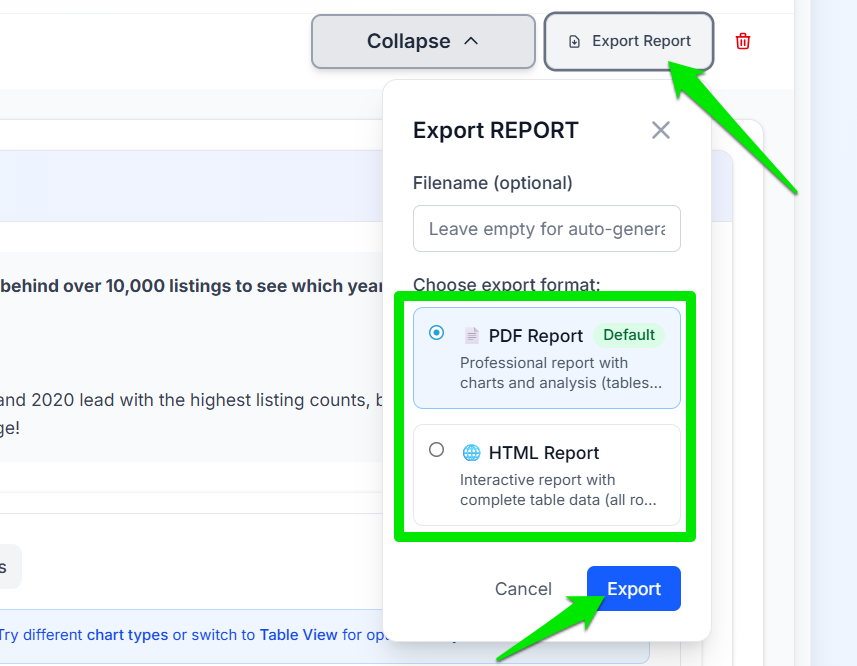Open the Export Report popup
The image size is (857, 666).
coord(629,41)
